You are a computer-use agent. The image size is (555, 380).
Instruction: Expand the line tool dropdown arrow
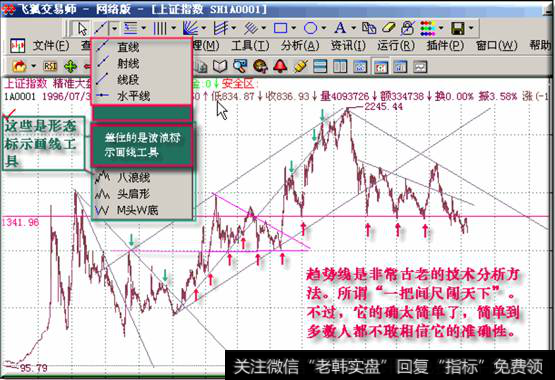tap(114, 28)
